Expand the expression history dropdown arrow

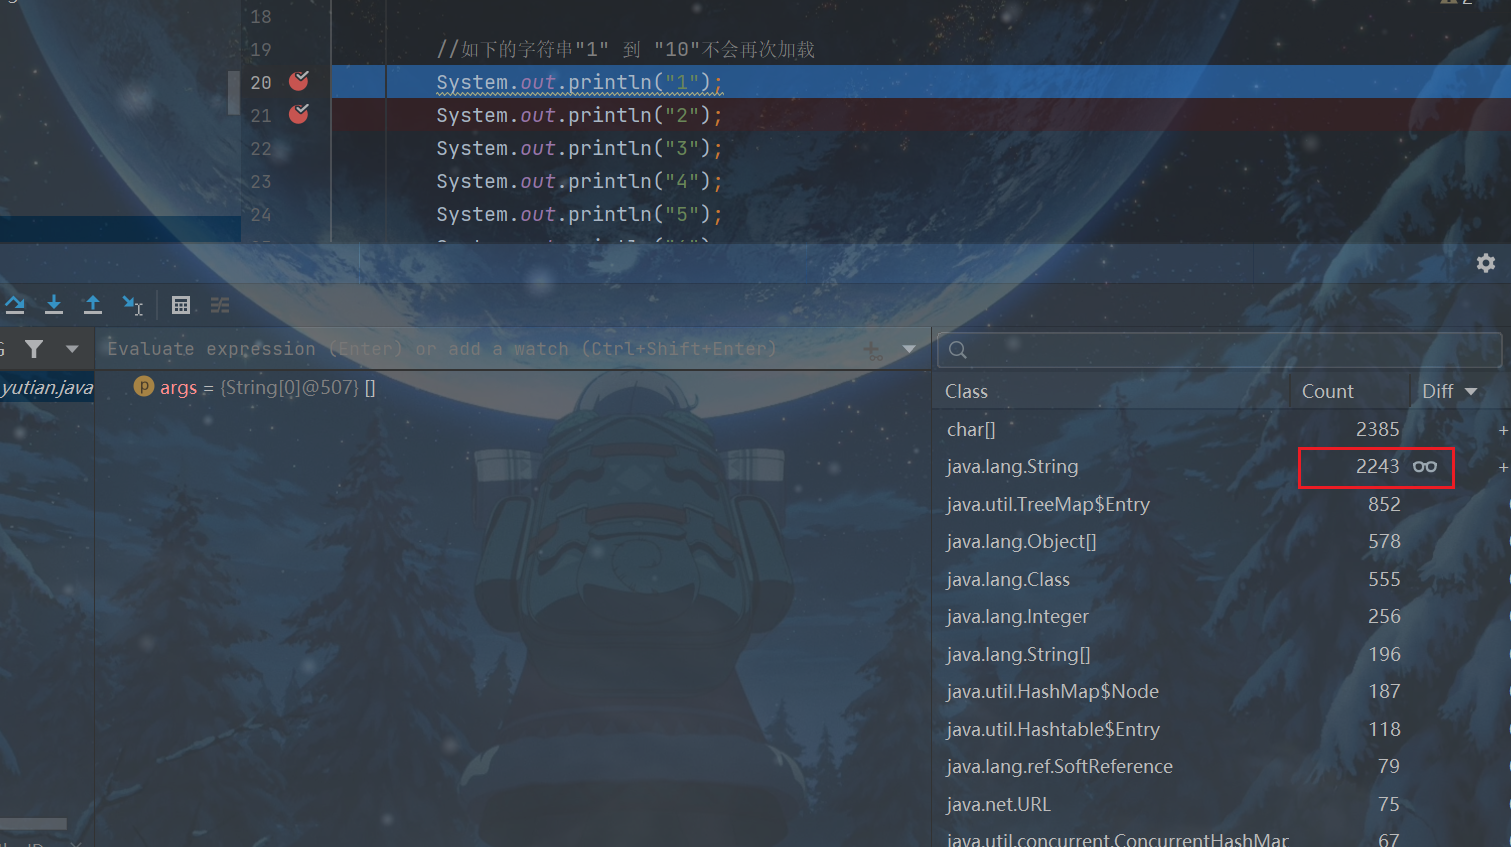[909, 350]
